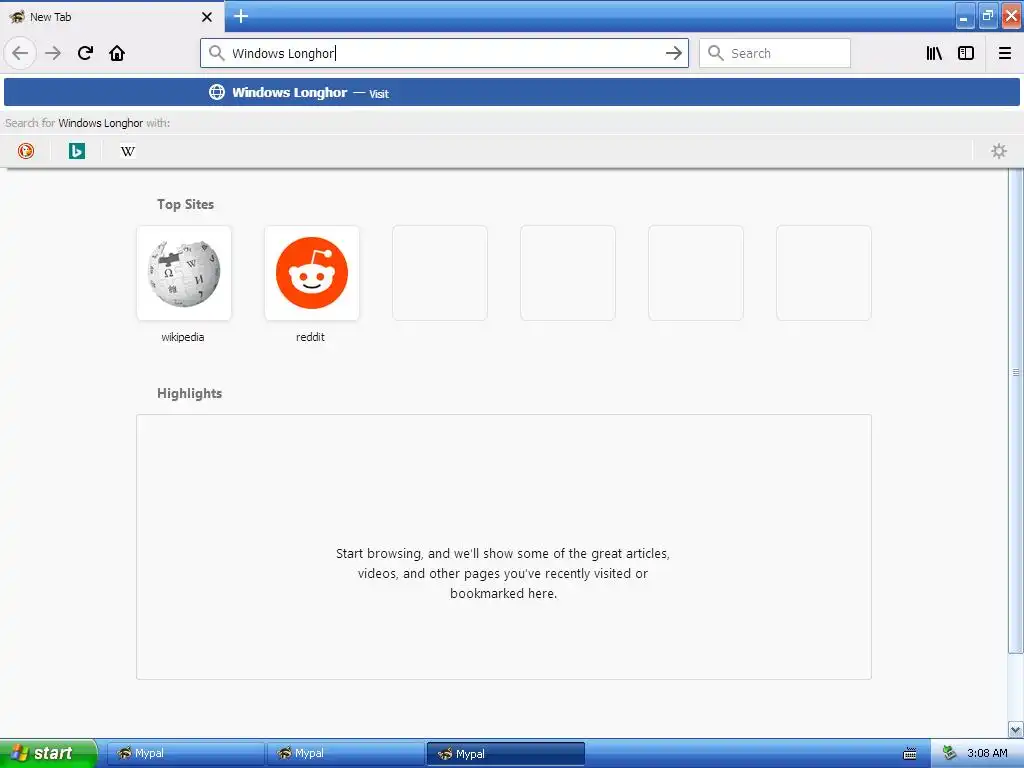The image size is (1024, 768).
Task: Click the scrollbar down arrow
Action: 1016,729
